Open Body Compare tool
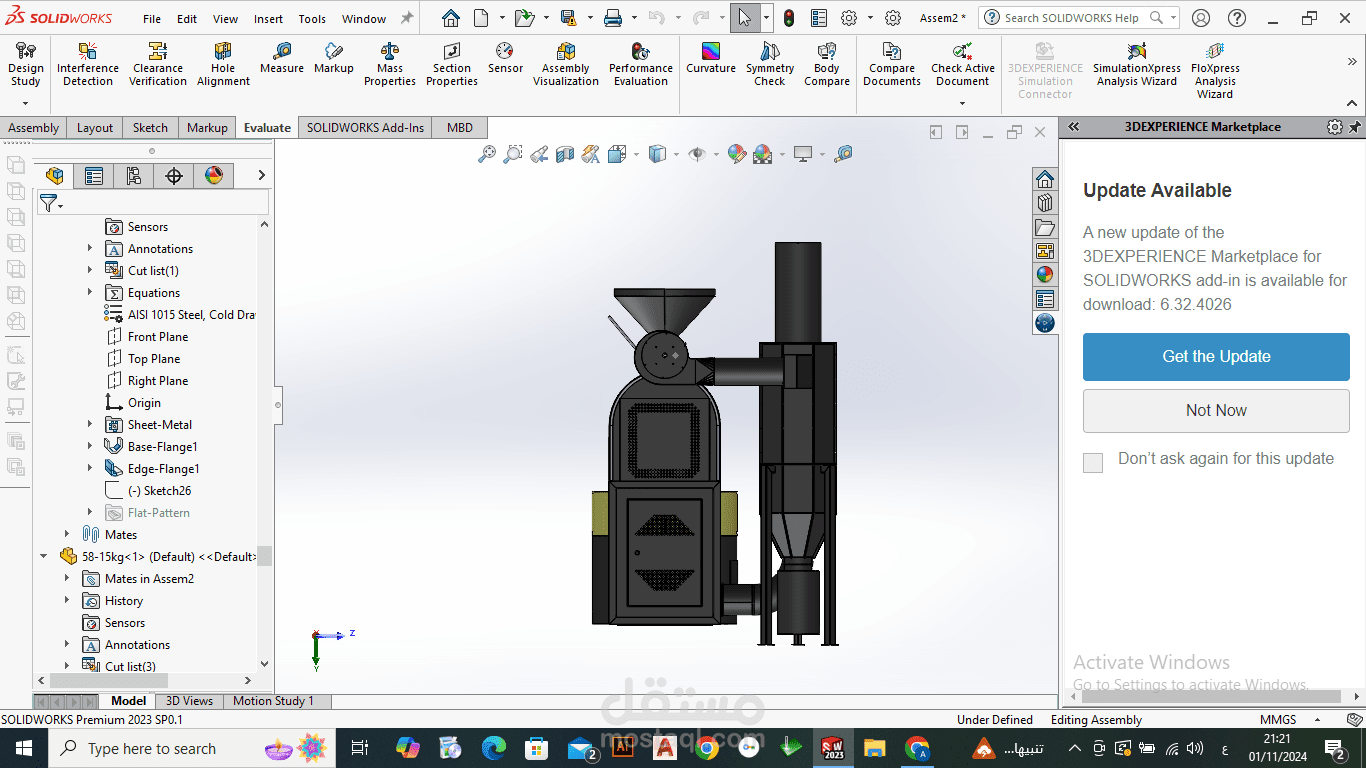This screenshot has height=768, width=1366. pos(827,64)
